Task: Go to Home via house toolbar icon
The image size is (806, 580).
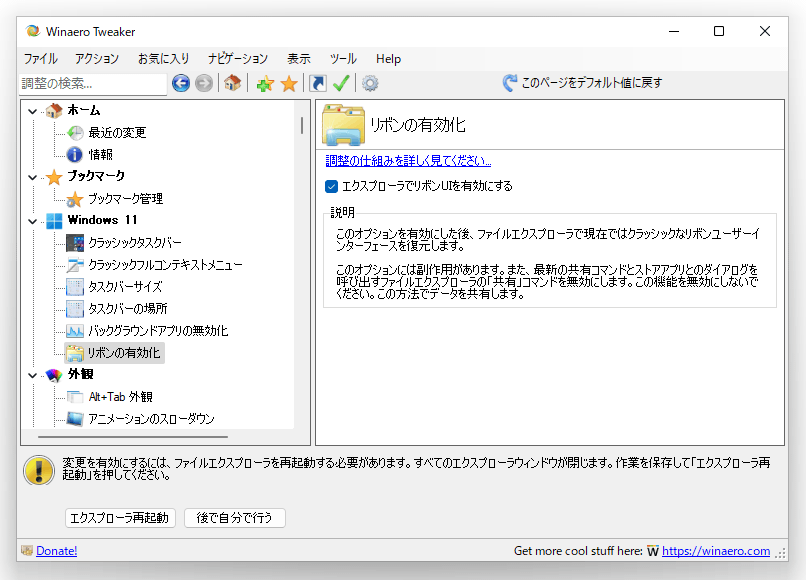Action: (232, 83)
